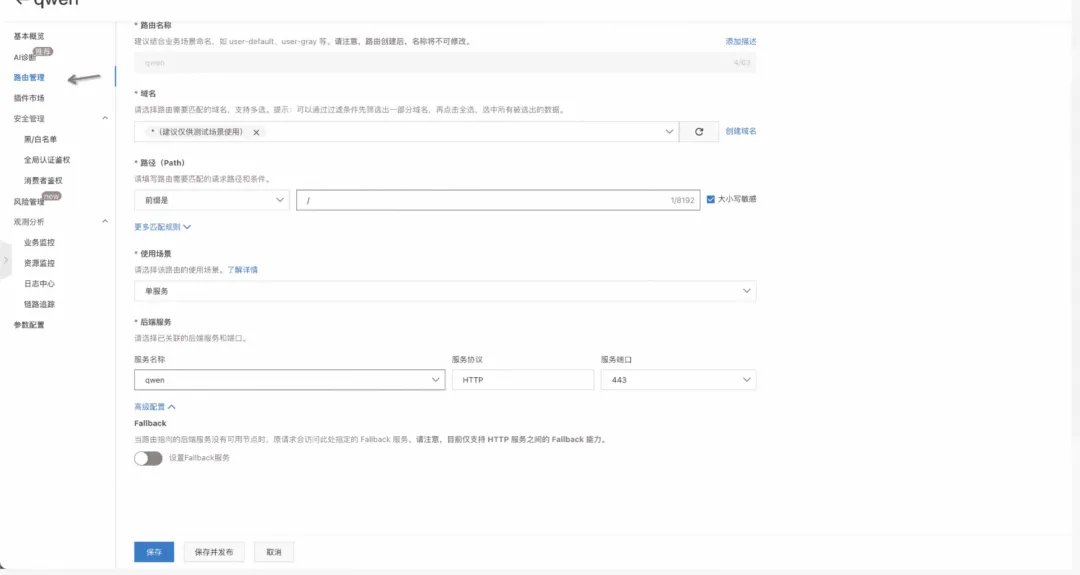The height and width of the screenshot is (575, 1080).
Task: Click the 保存并发布 button
Action: coord(214,552)
